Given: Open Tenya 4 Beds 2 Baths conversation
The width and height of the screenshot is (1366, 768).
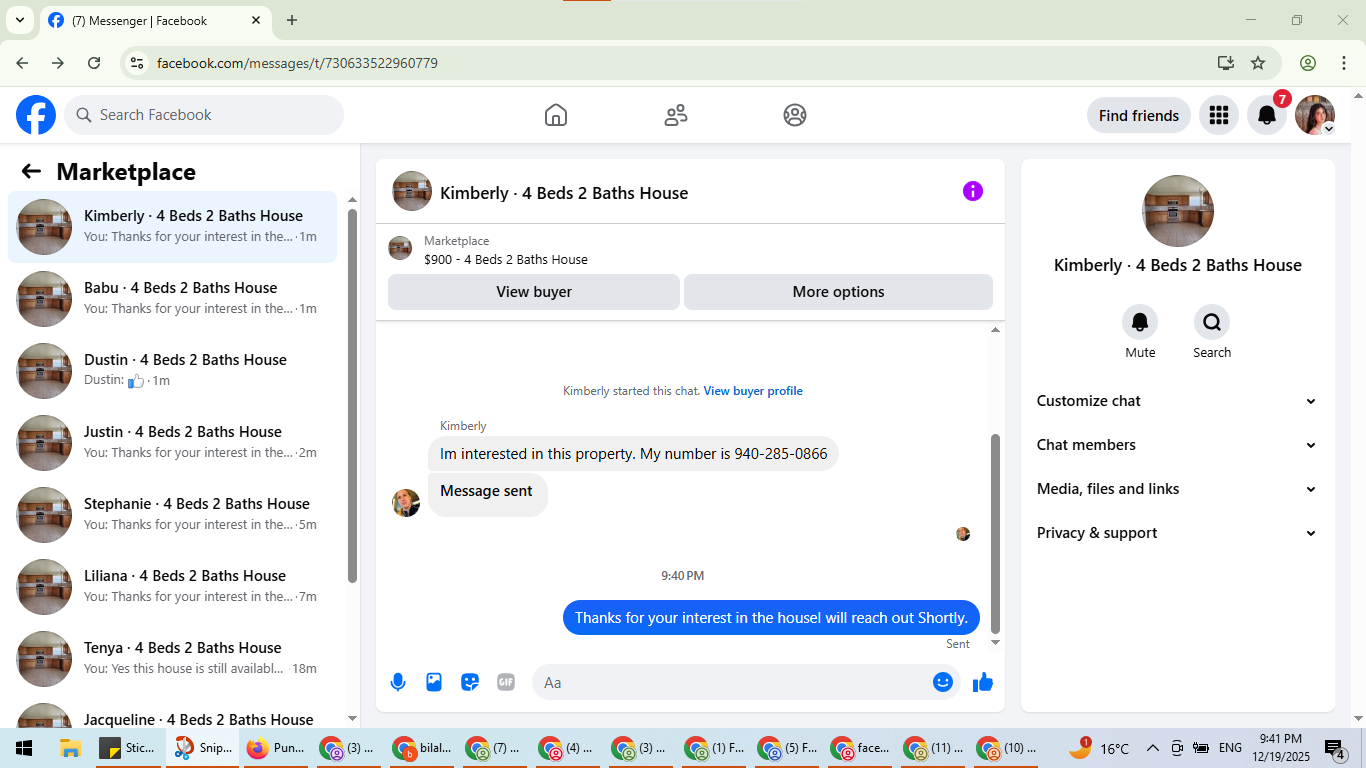Looking at the screenshot, I should 173,659.
